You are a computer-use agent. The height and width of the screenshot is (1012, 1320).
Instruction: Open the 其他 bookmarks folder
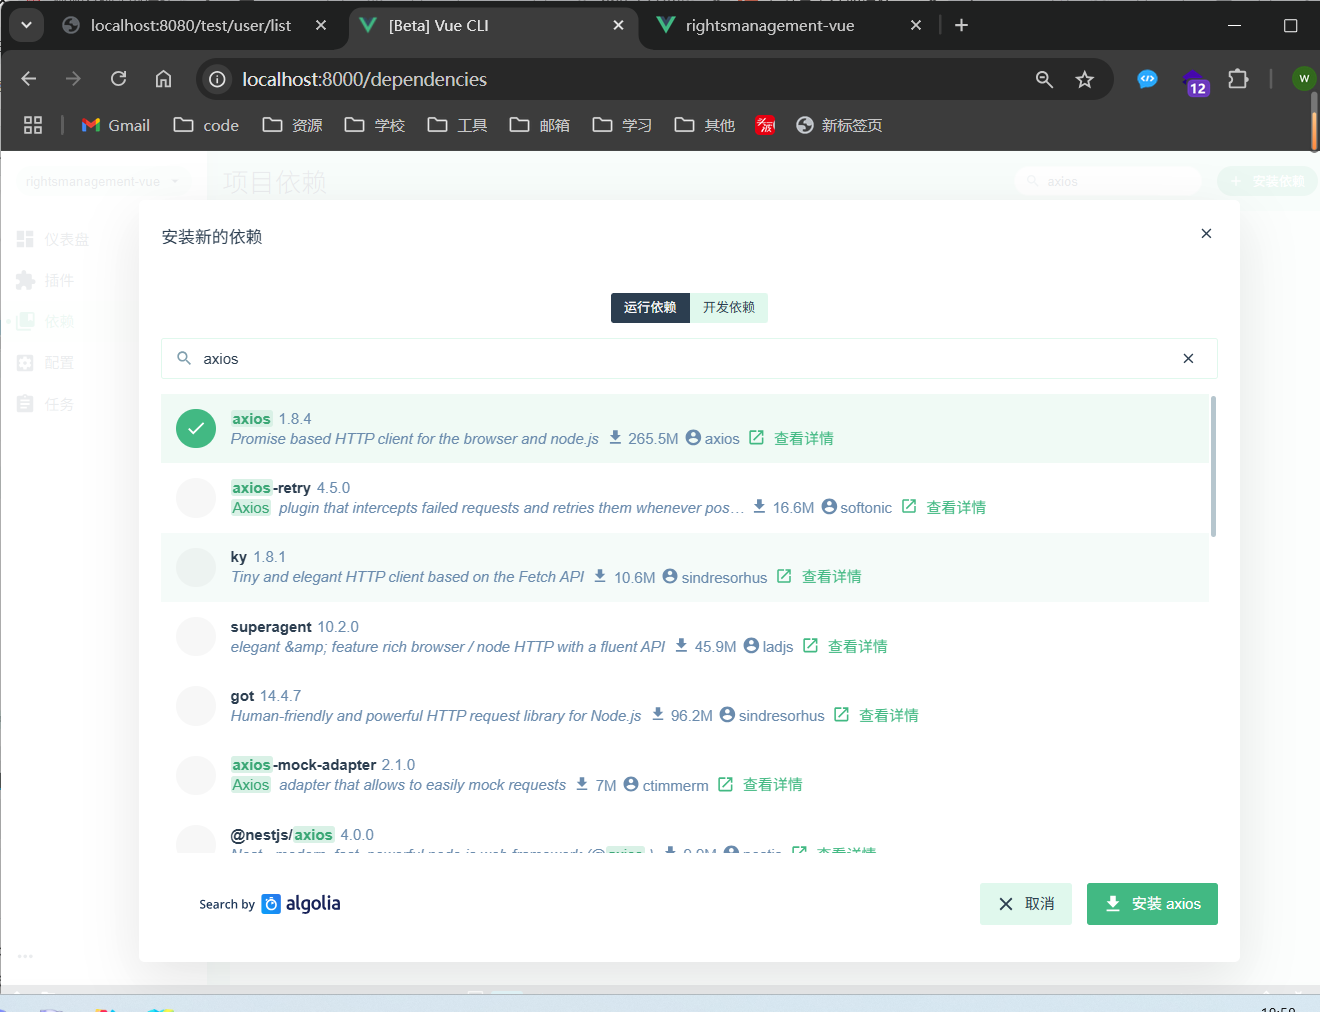(704, 125)
